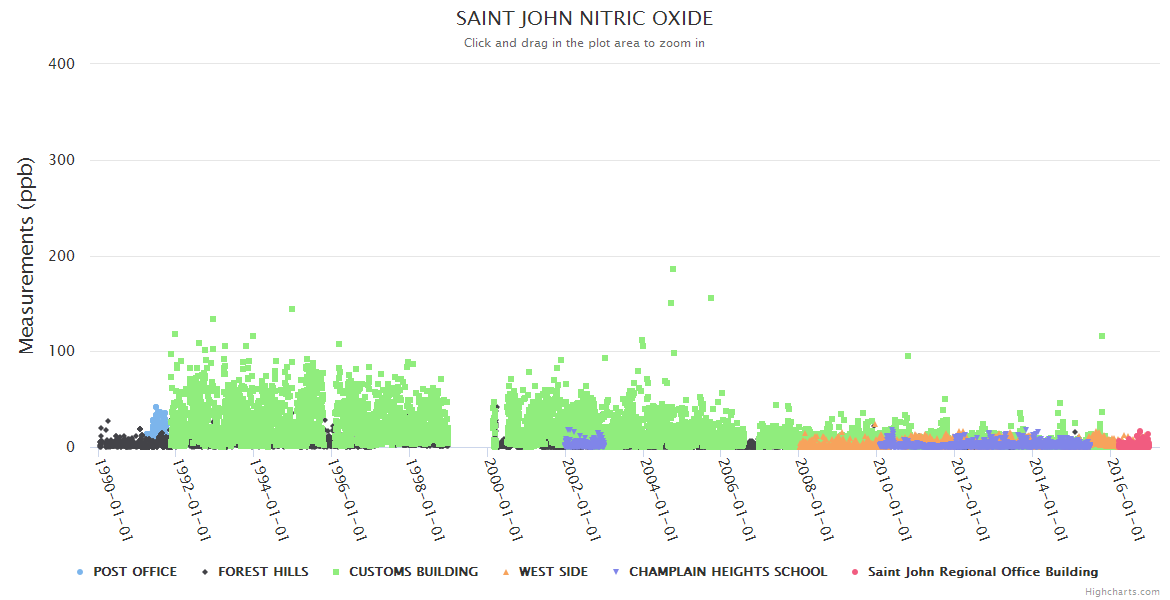Screen dimensions: 1170x600
Task: Click the blue circle Post Office legend marker
Action: (80, 572)
